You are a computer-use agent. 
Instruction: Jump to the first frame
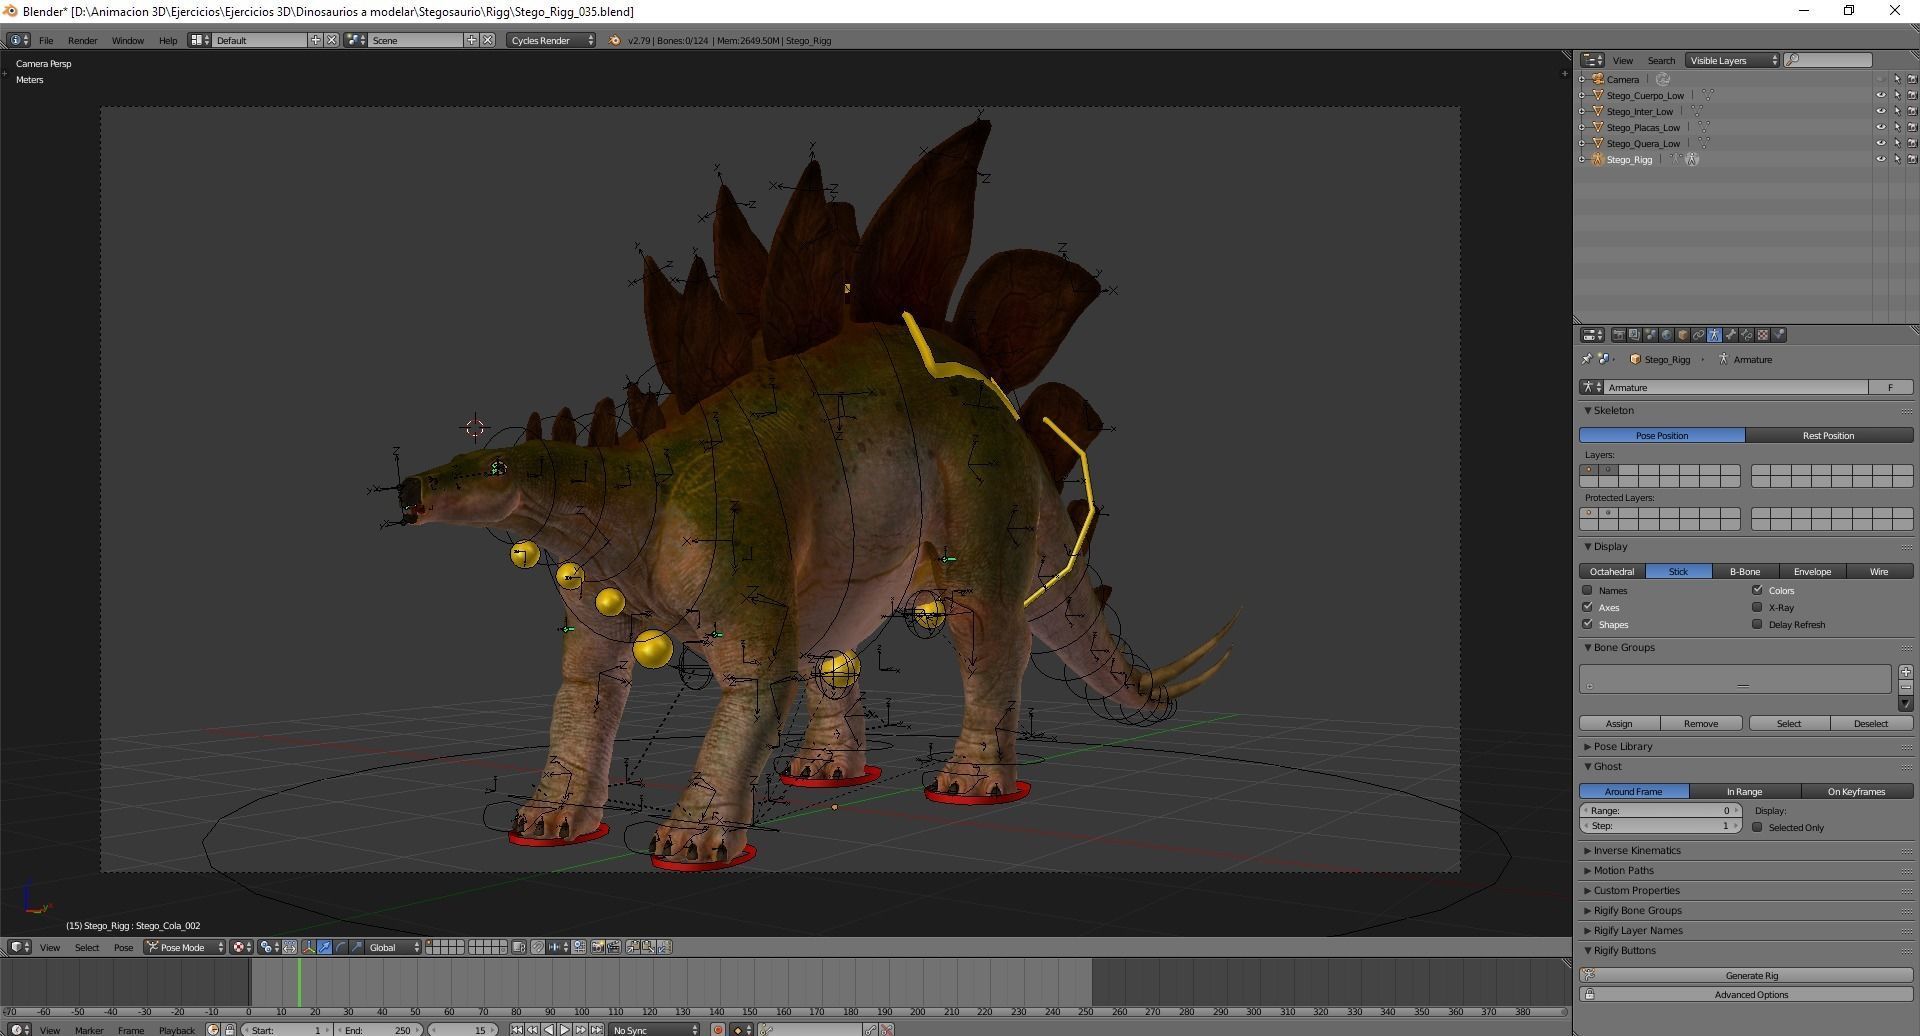click(x=517, y=1030)
